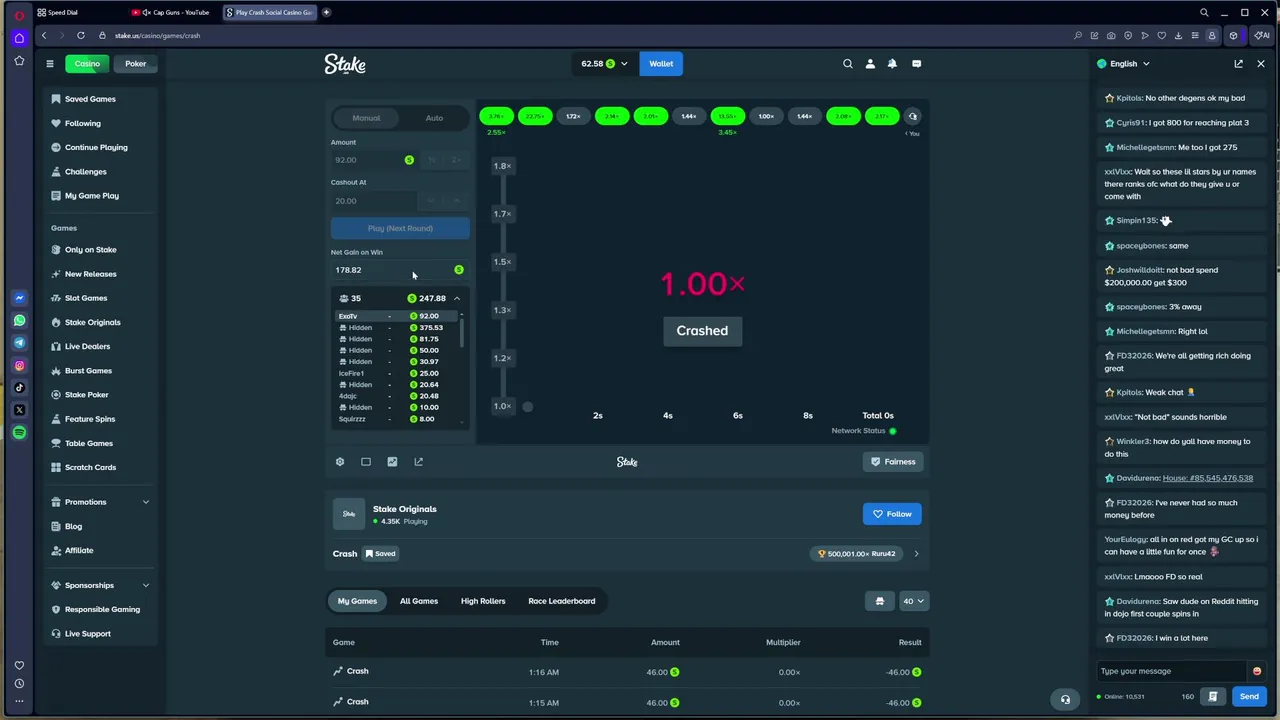Open English language chat room dropdown
The image size is (1280, 720).
(1123, 64)
